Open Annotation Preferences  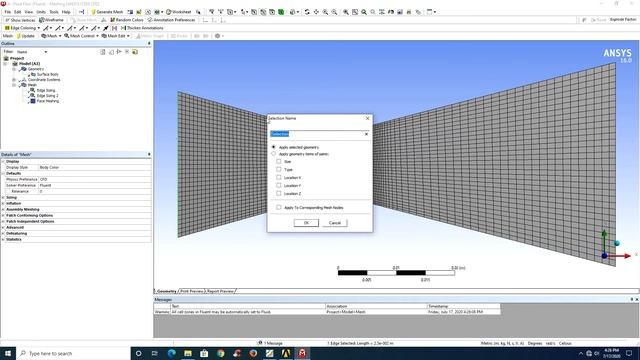tap(171, 20)
